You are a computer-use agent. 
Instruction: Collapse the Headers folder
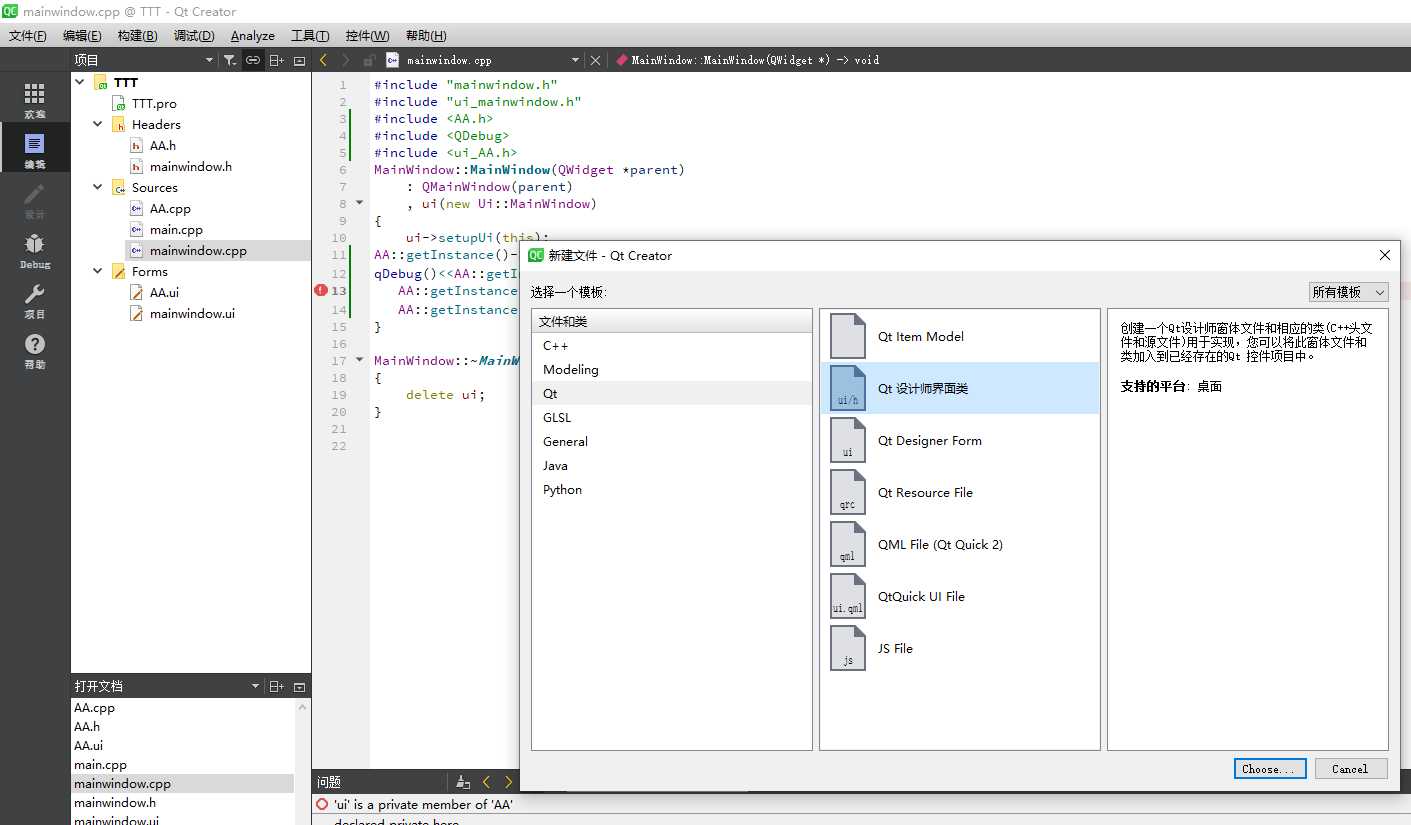click(98, 124)
